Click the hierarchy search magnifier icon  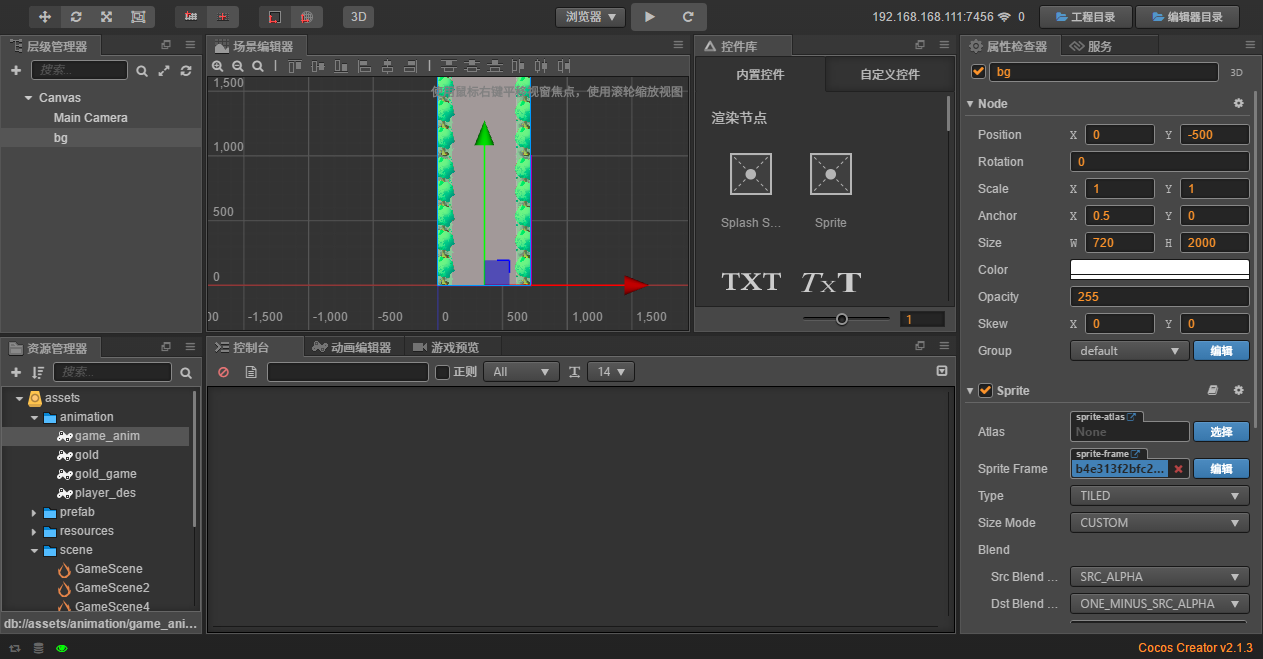click(142, 71)
